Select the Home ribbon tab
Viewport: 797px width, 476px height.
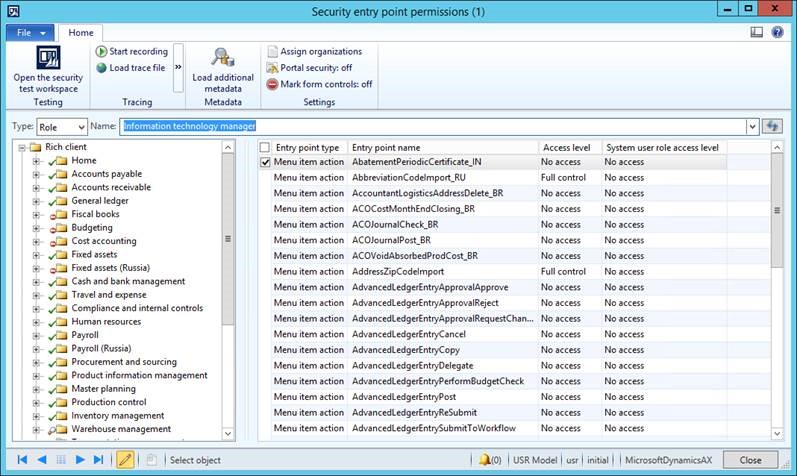pos(80,32)
